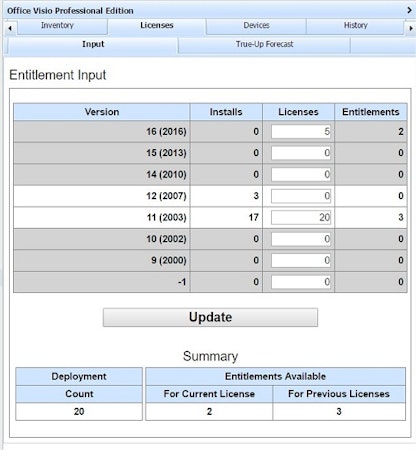The width and height of the screenshot is (416, 450).
Task: Click the right tab scroll arrow
Action: tap(411, 28)
